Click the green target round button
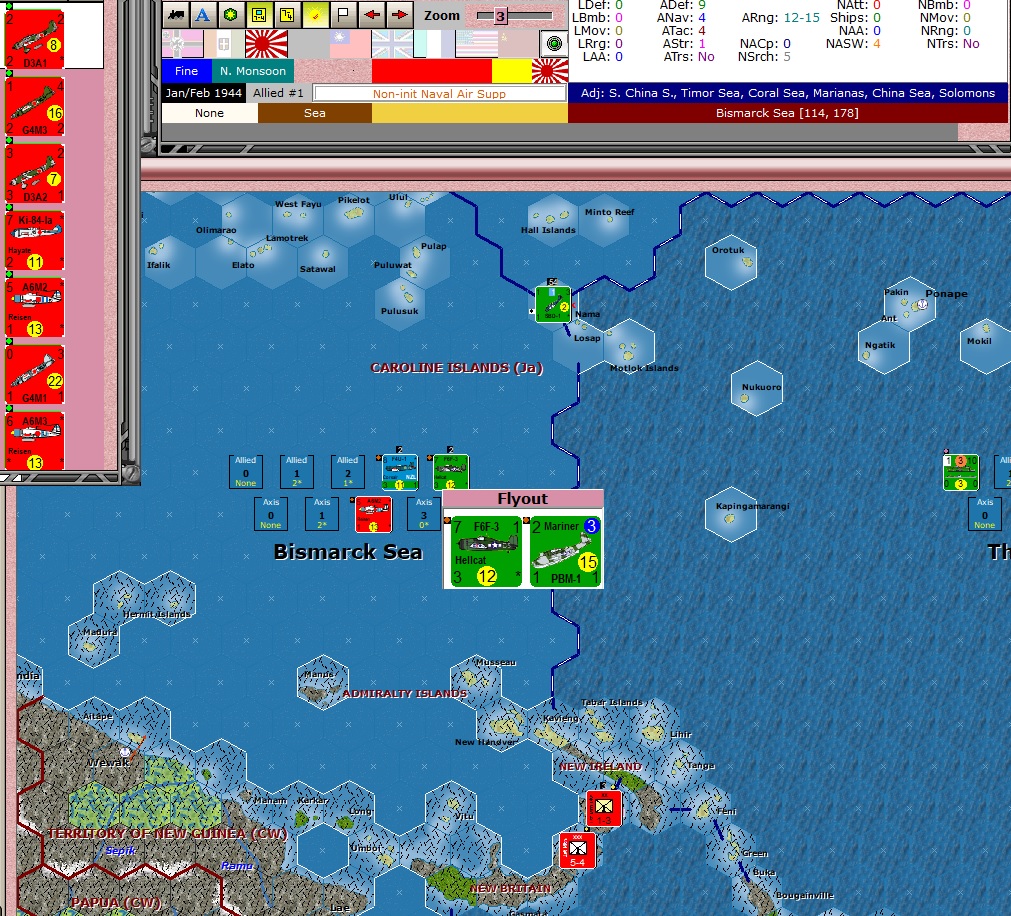 tap(554, 44)
